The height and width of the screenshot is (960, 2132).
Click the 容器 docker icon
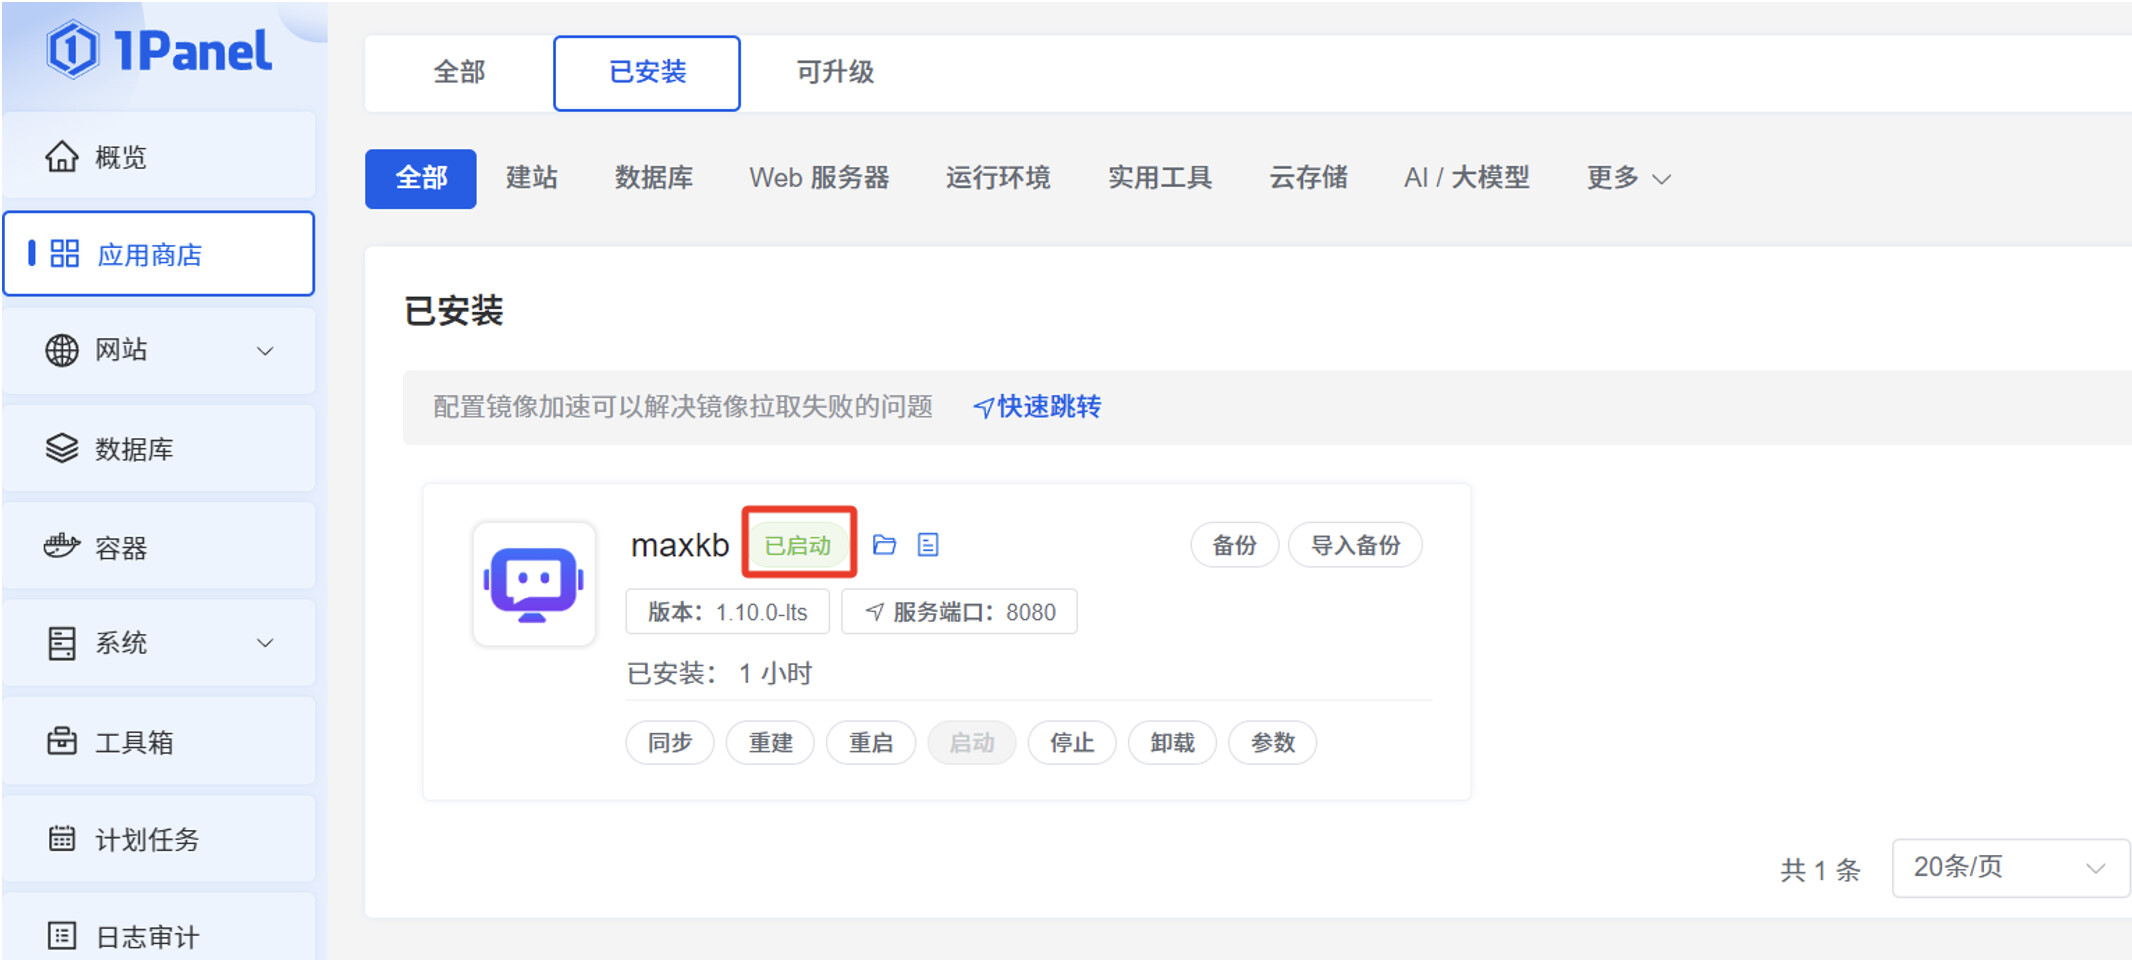62,546
